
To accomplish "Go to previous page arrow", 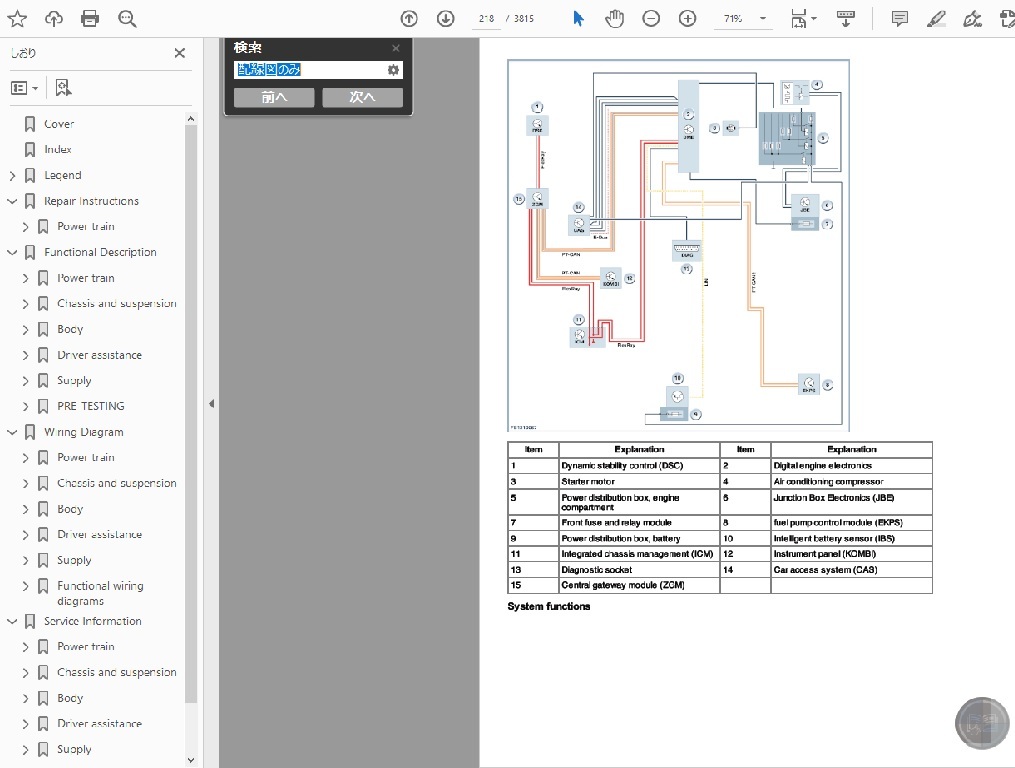I will 409,19.
